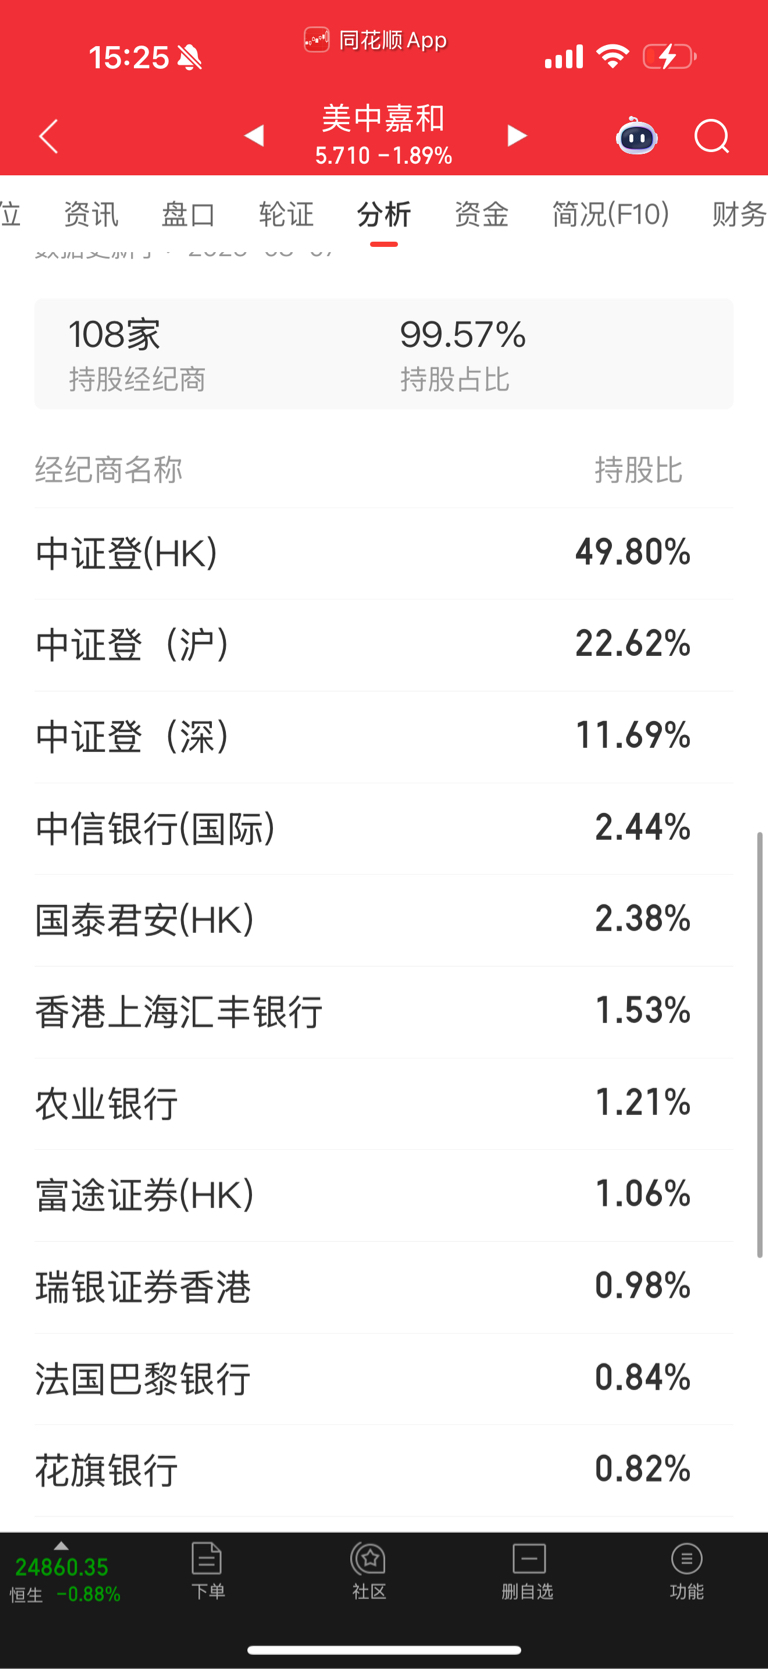This screenshot has height=1669, width=768.
Task: Select the 富途证券(HK) broker row
Action: [x=384, y=1195]
